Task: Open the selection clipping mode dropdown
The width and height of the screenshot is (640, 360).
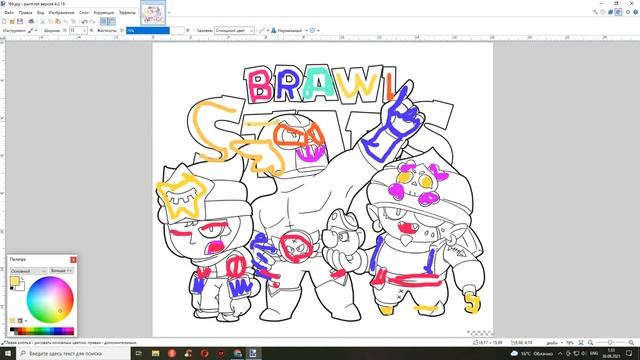Action: (314, 31)
